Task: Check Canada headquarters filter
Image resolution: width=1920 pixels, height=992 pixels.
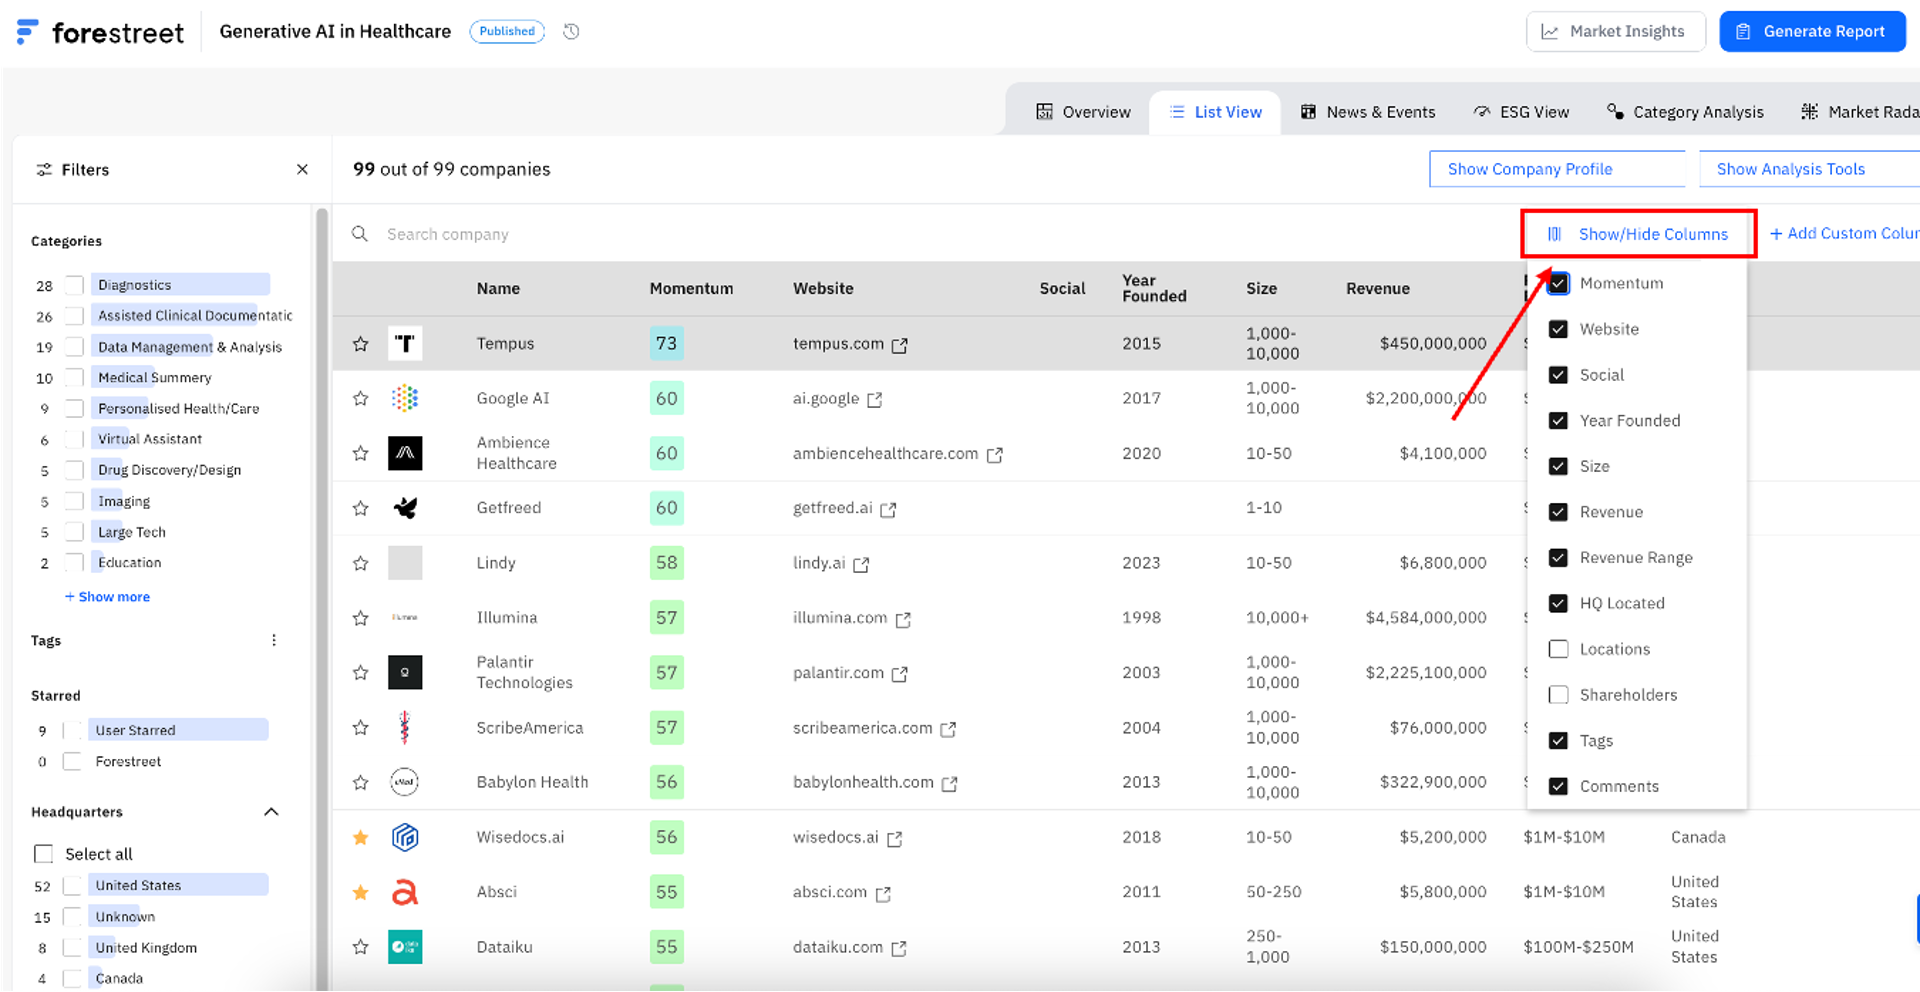Action: coord(71,979)
